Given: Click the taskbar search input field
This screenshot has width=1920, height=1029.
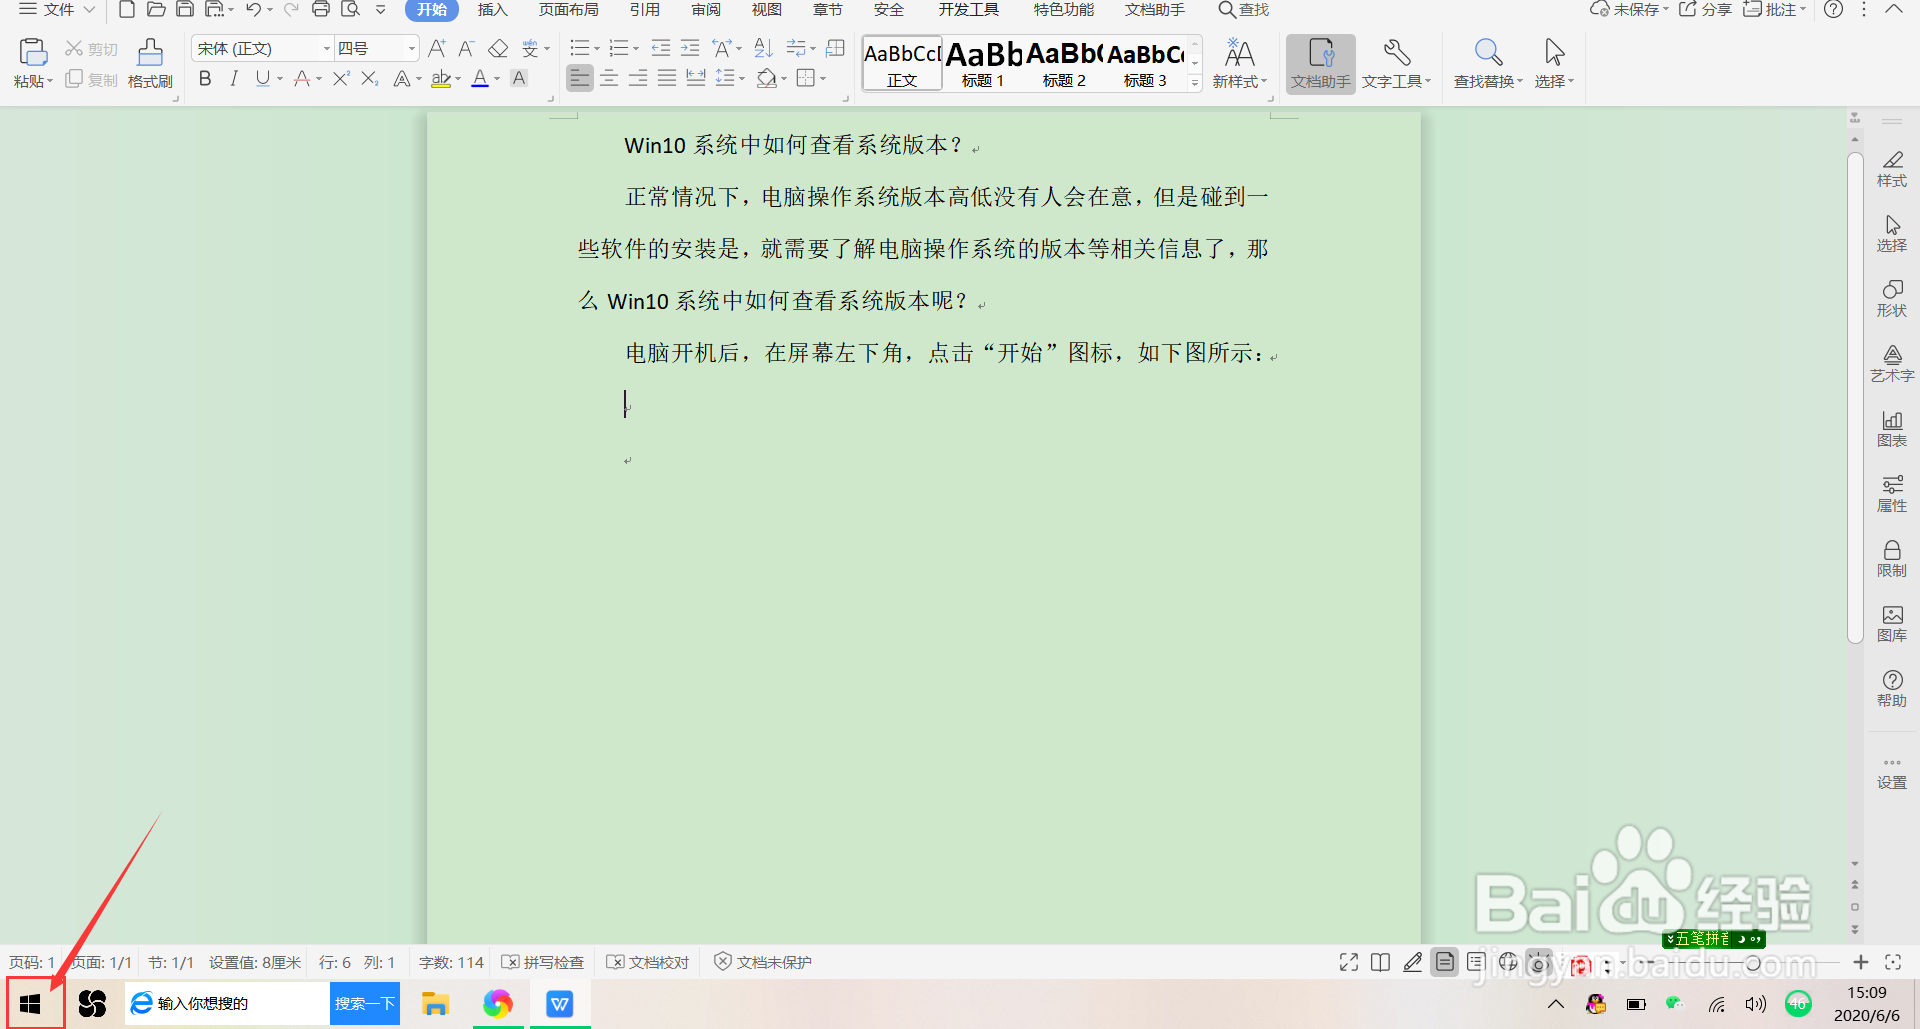Looking at the screenshot, I should click(230, 1003).
